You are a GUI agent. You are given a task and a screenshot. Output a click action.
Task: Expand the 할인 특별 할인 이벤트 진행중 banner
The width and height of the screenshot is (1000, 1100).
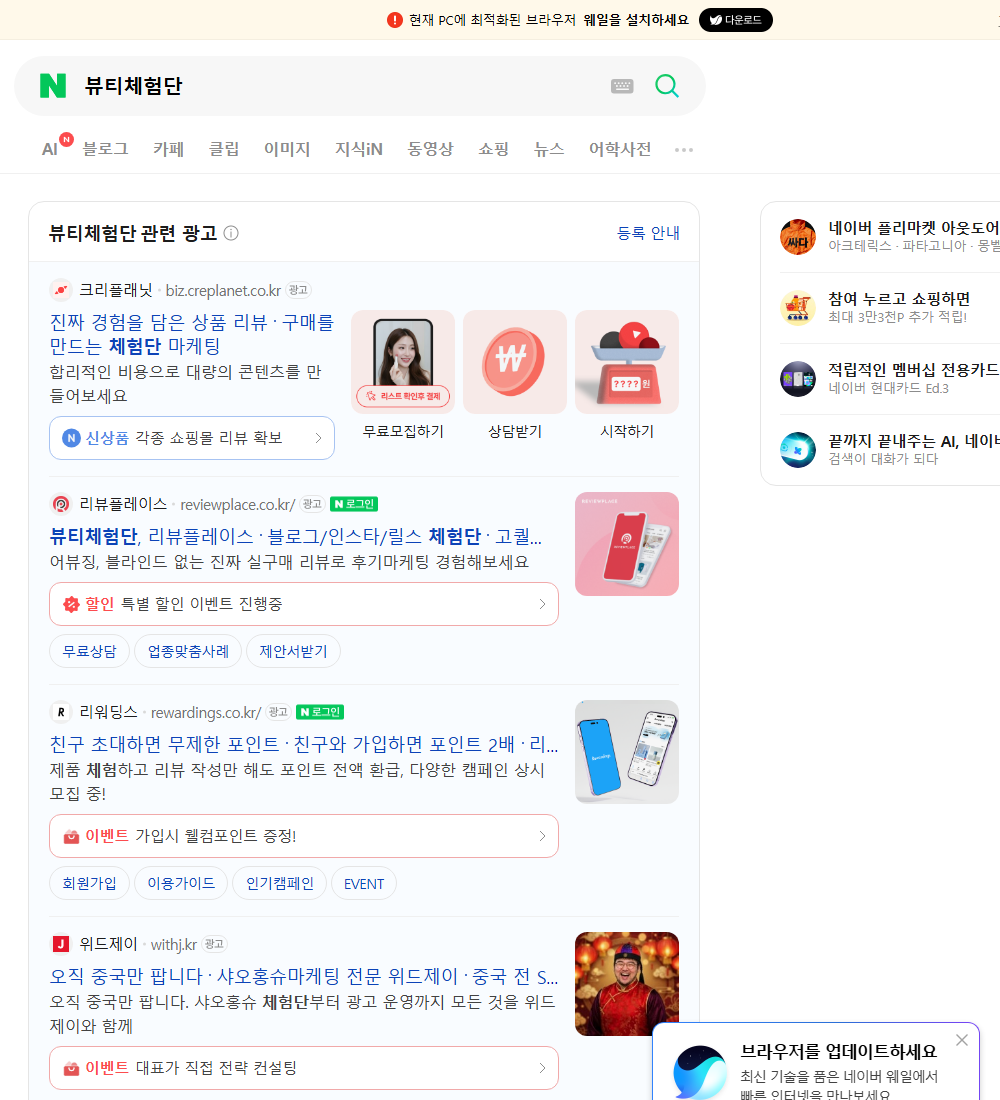coord(304,604)
